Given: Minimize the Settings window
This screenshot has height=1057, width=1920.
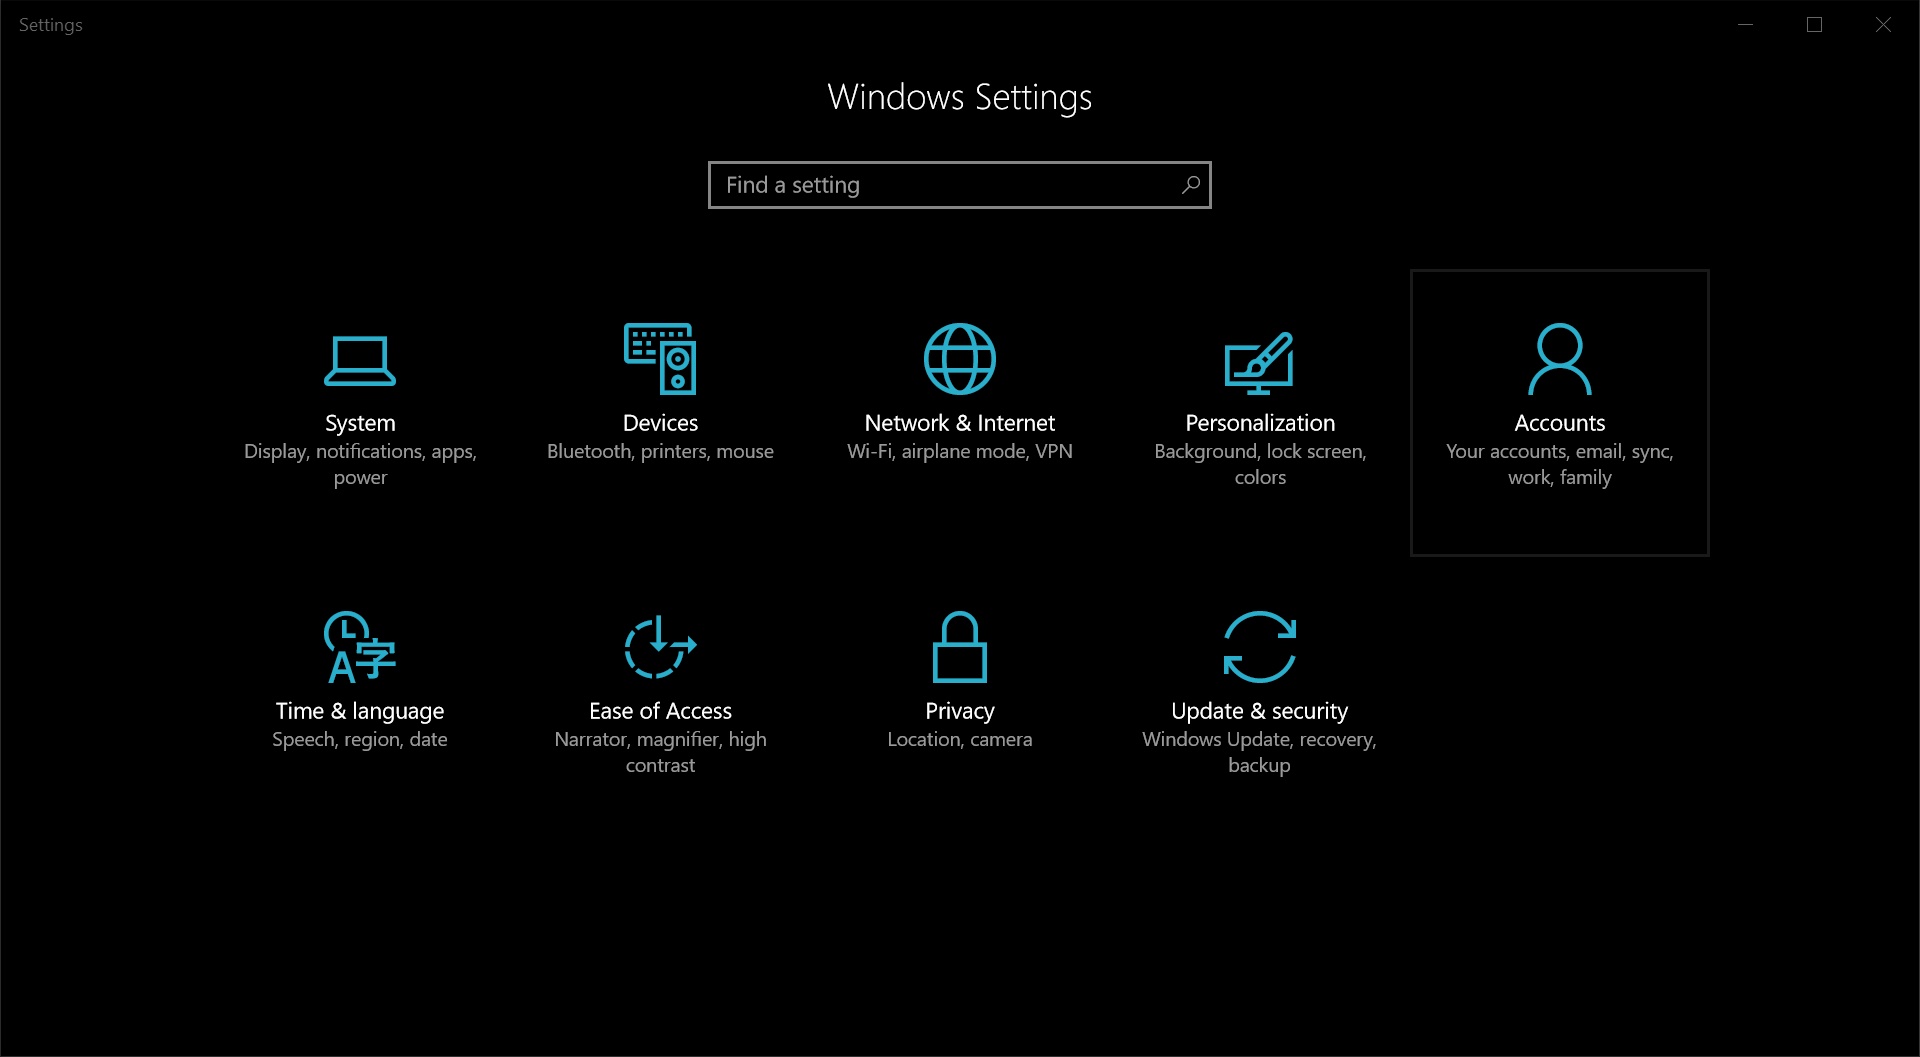Looking at the screenshot, I should pos(1745,24).
